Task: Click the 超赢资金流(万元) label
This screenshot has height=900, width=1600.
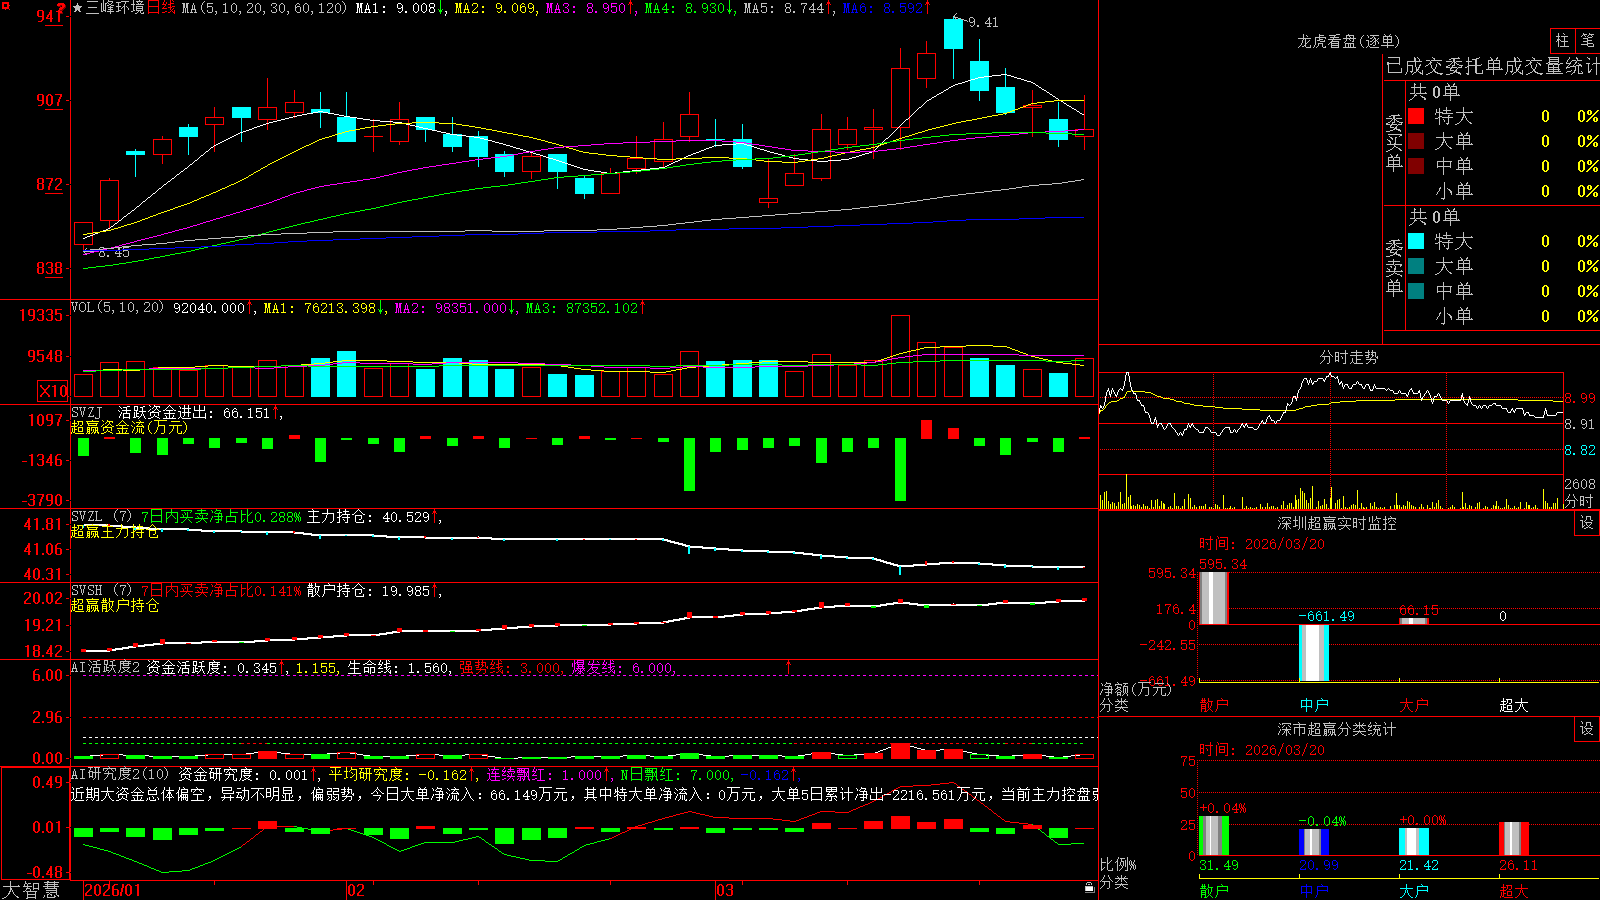Action: 129,428
